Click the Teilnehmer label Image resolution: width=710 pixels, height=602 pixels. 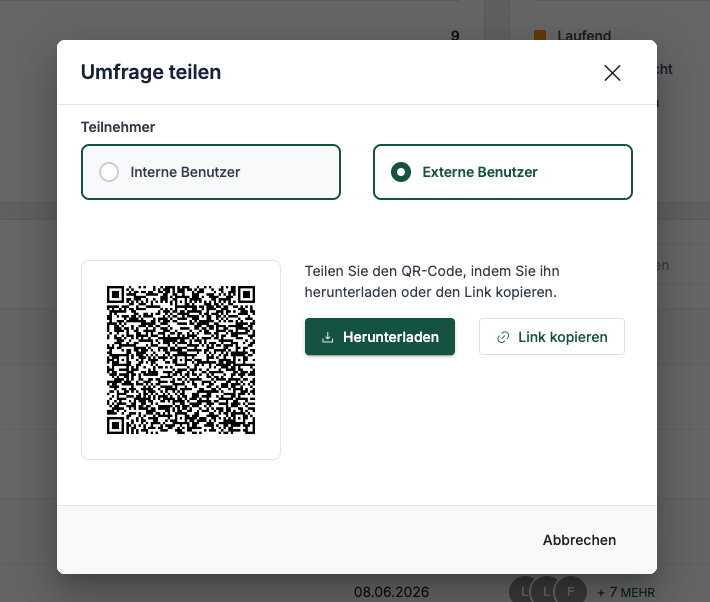point(118,127)
